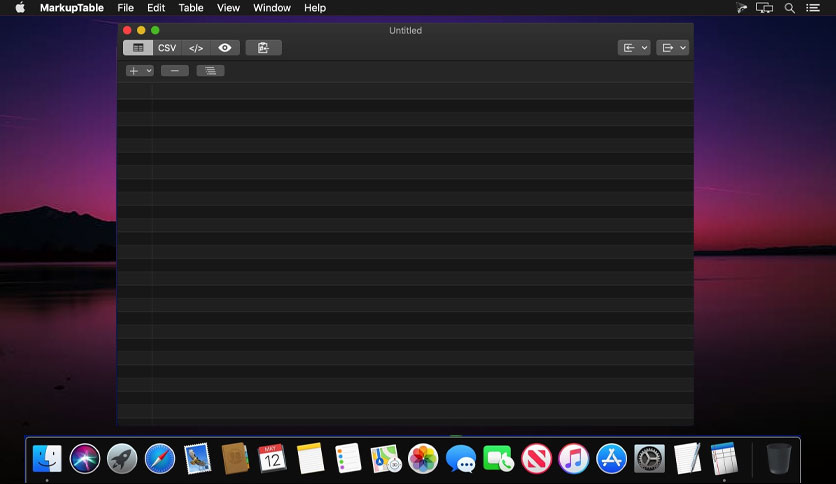Screen dimensions: 836x484
Task: Open the Help menu
Action: (315, 8)
